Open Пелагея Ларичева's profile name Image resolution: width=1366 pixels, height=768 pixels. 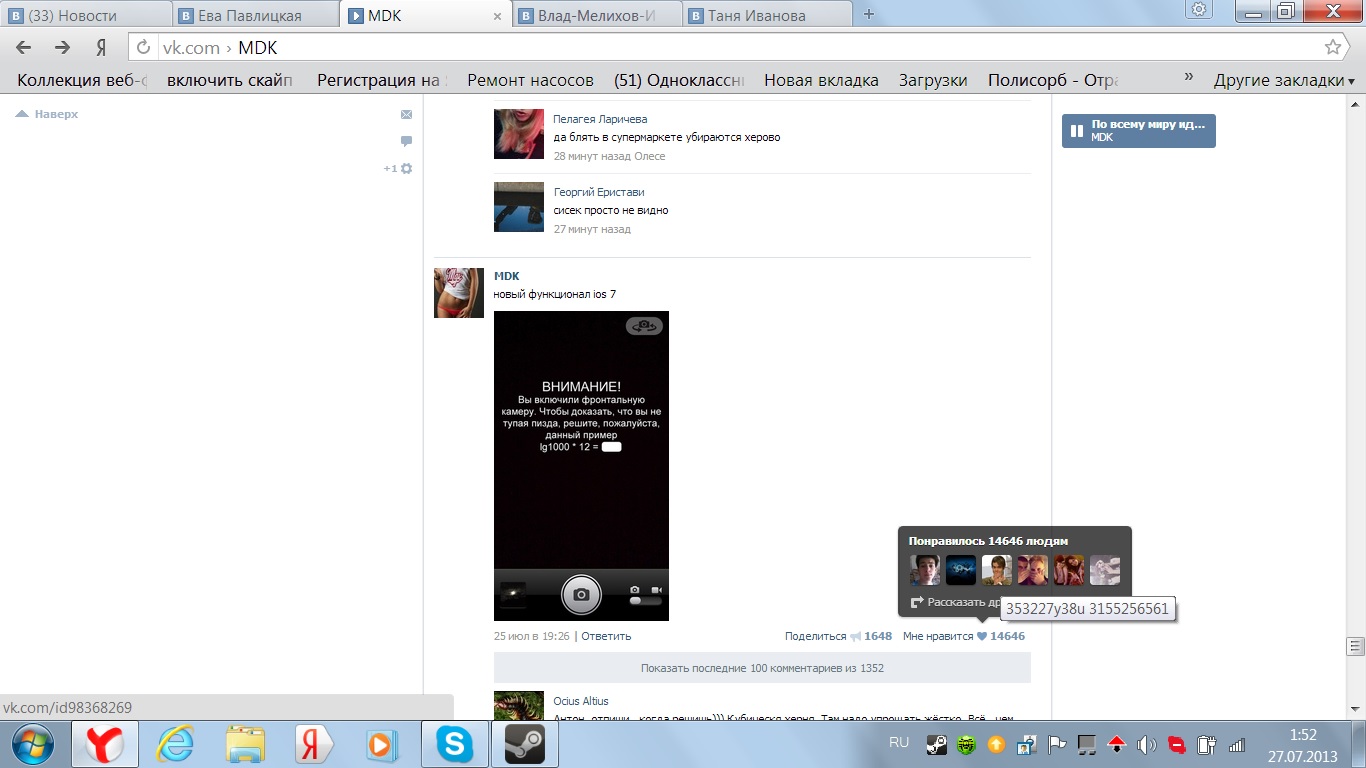[x=600, y=119]
